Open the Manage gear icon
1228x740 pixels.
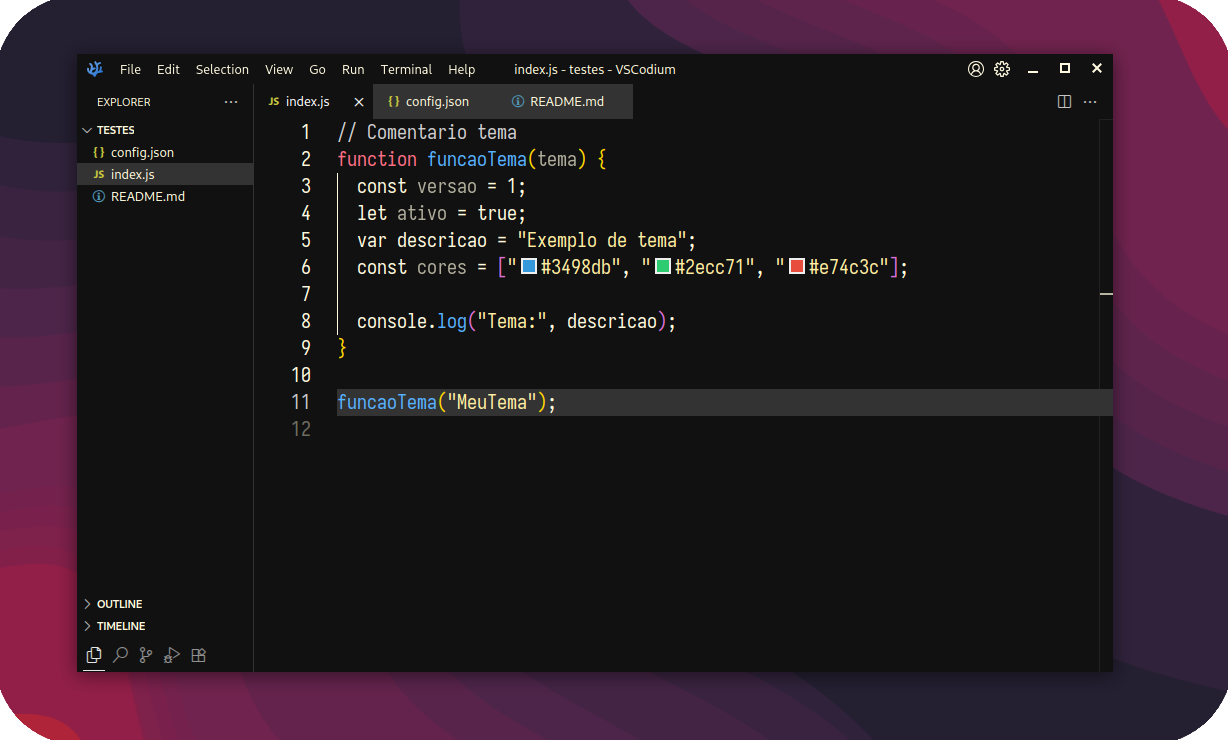1002,69
